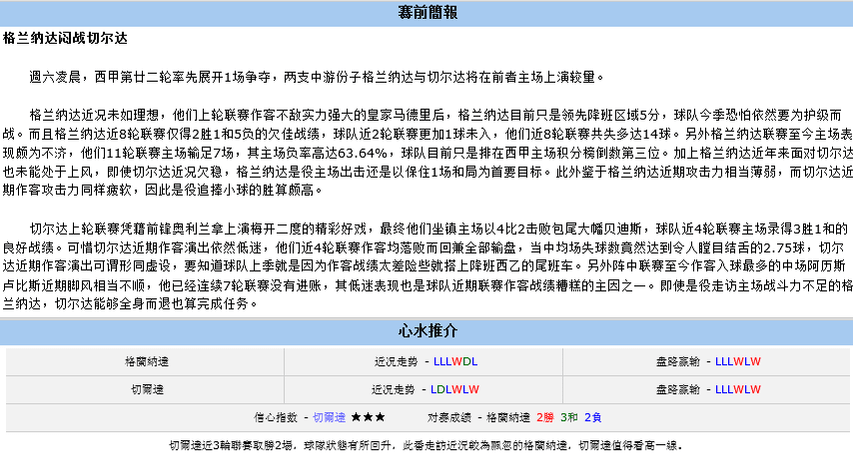This screenshot has width=853, height=457.
Task: Click the green 3和 head-to-head value
Action: 569,417
